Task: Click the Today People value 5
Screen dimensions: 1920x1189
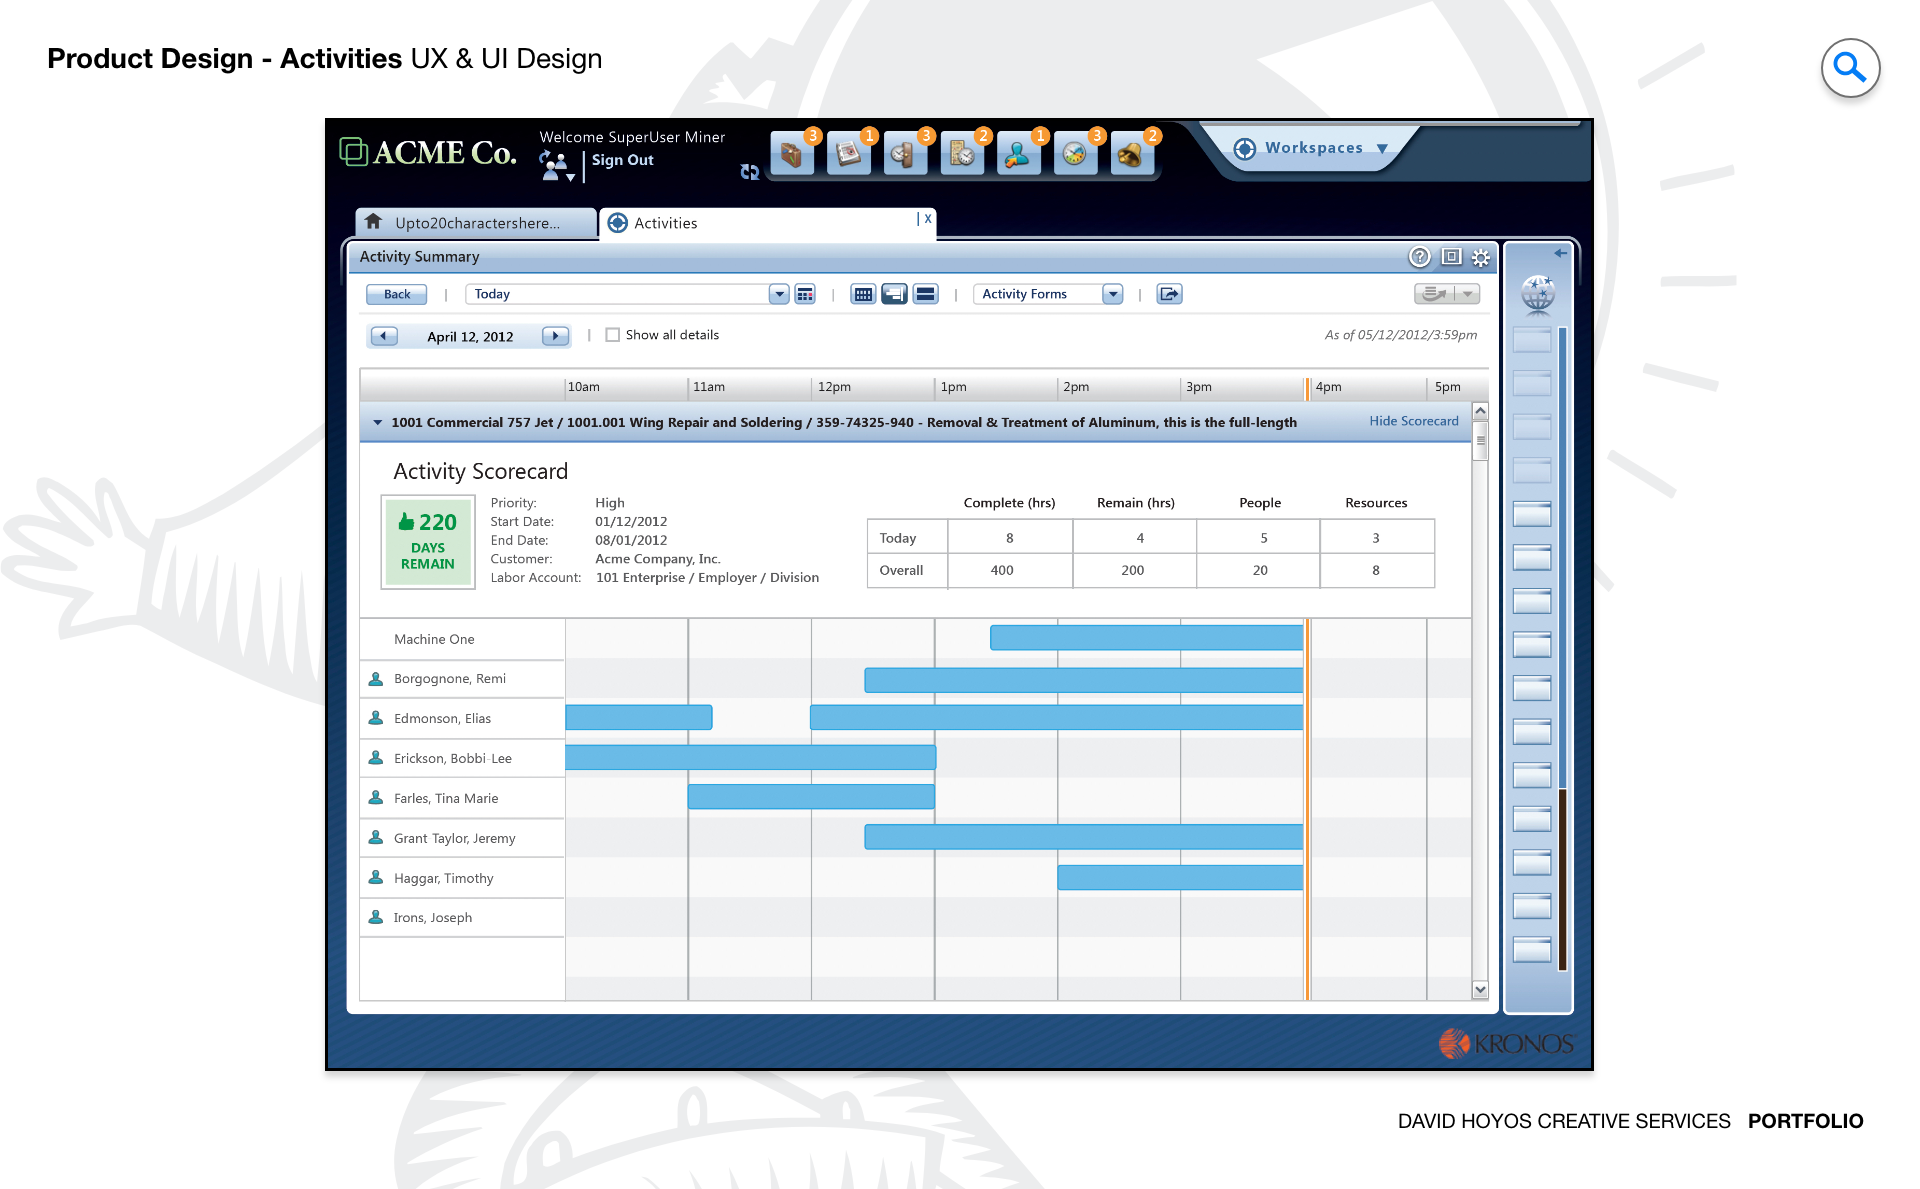Action: [x=1264, y=538]
